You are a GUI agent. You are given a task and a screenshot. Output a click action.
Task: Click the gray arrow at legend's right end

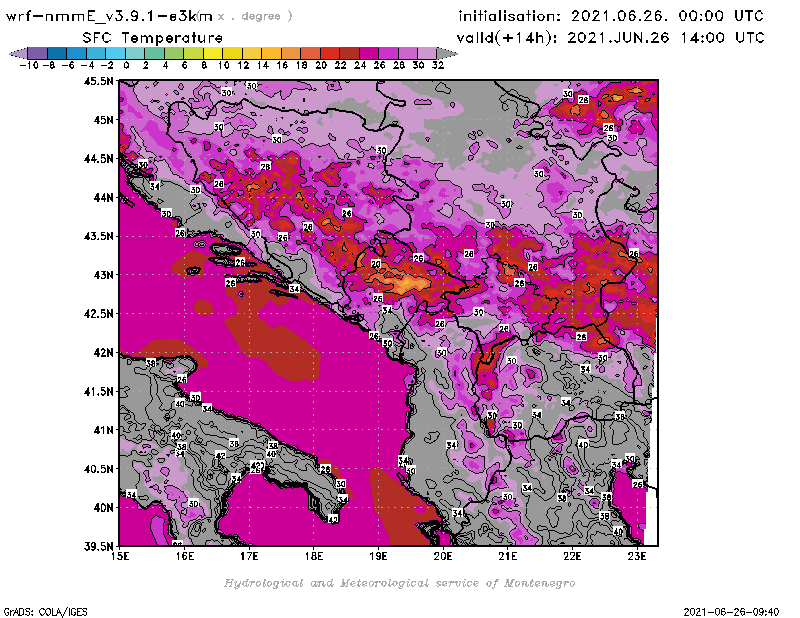447,53
